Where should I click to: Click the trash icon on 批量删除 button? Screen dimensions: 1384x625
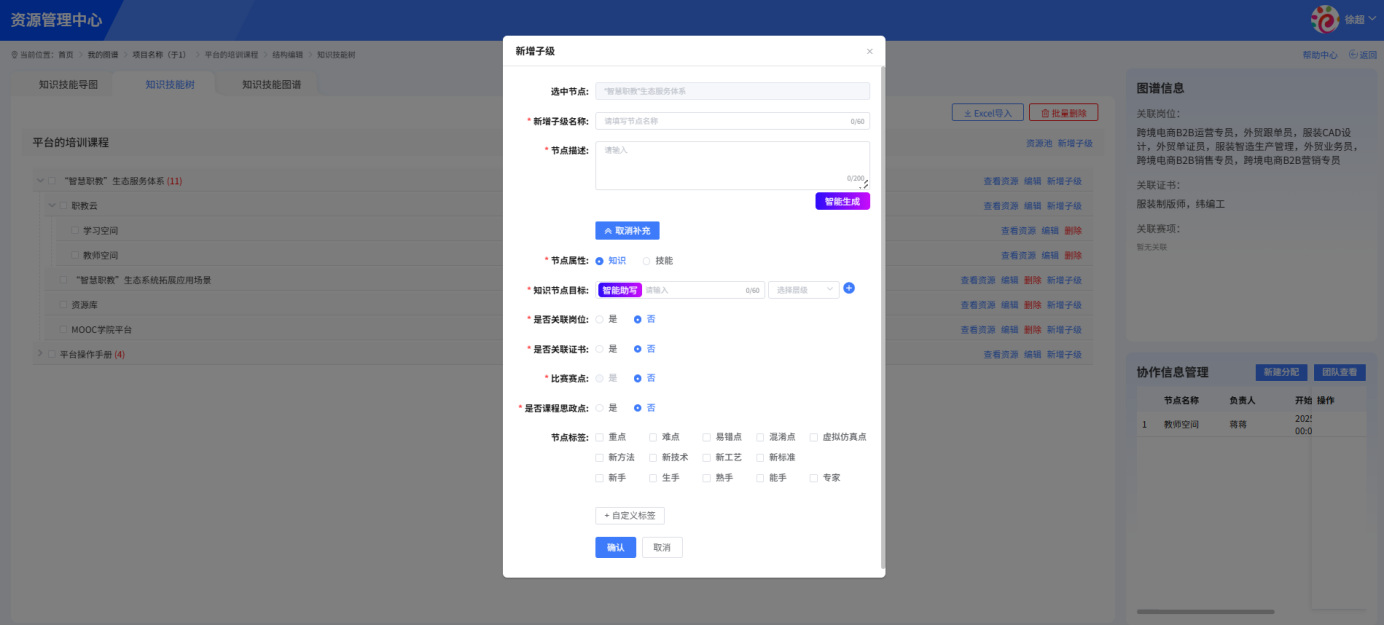(x=1045, y=112)
